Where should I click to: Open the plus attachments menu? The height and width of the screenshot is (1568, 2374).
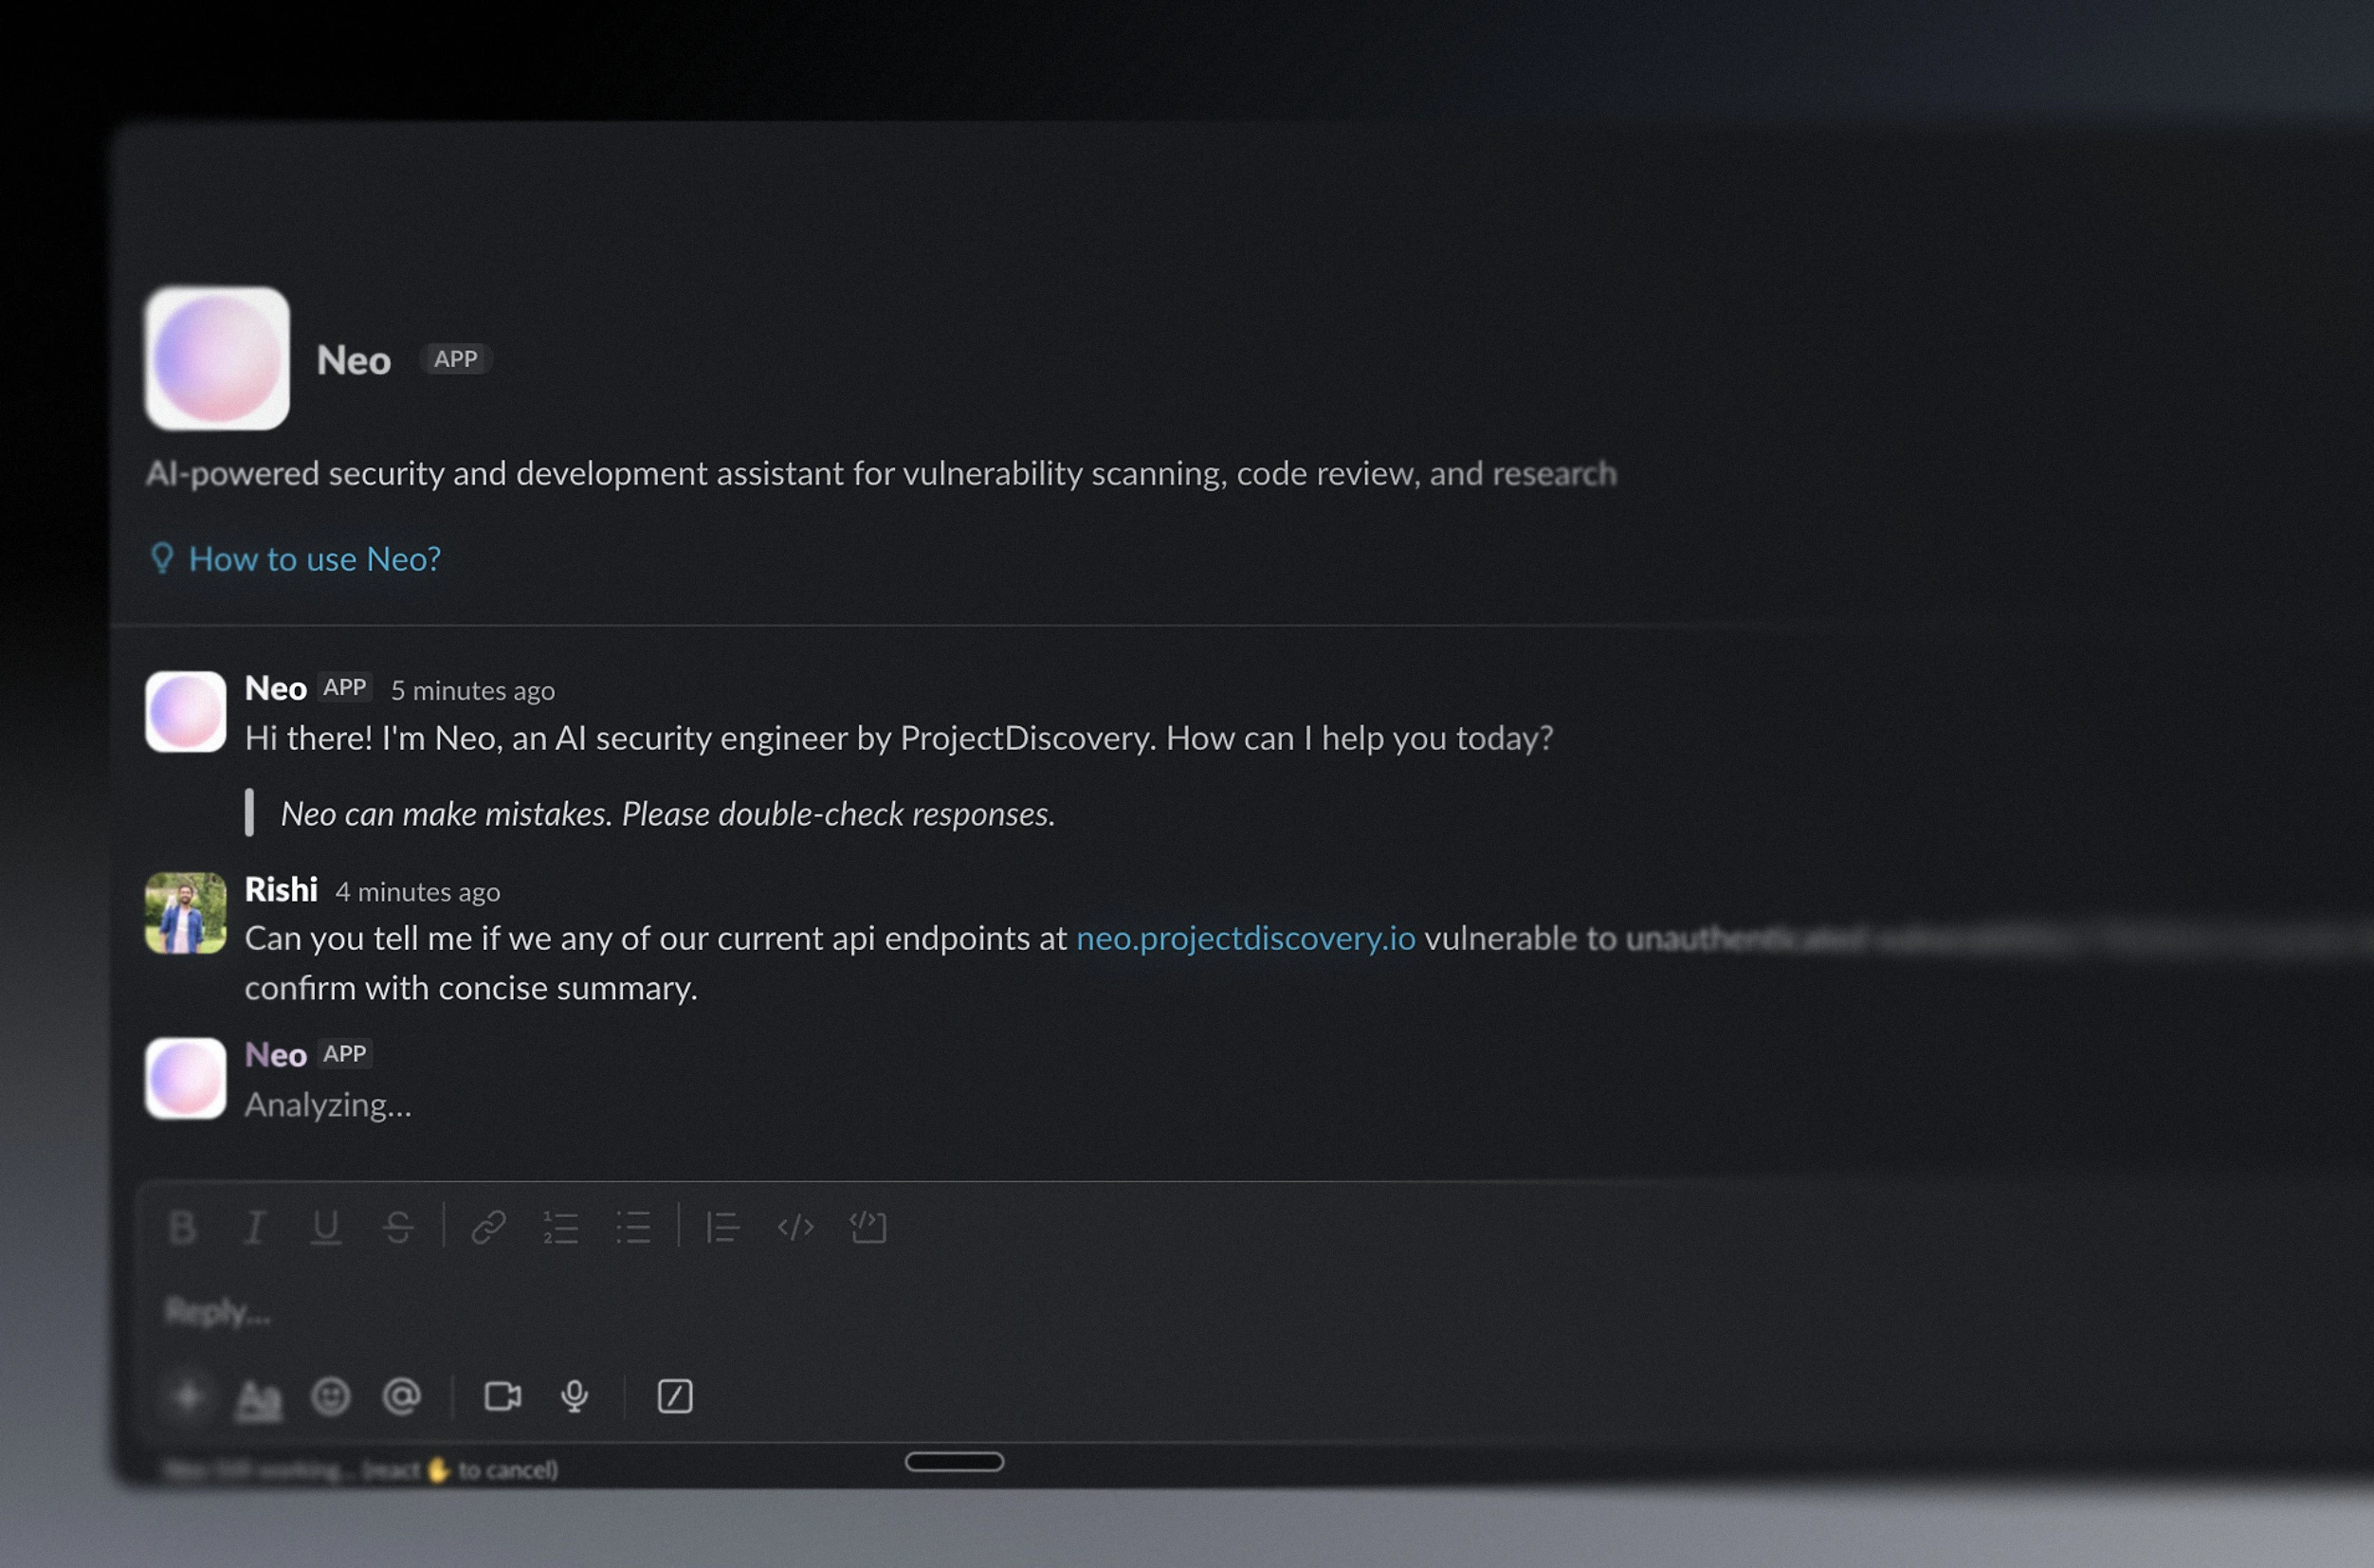coord(187,1396)
